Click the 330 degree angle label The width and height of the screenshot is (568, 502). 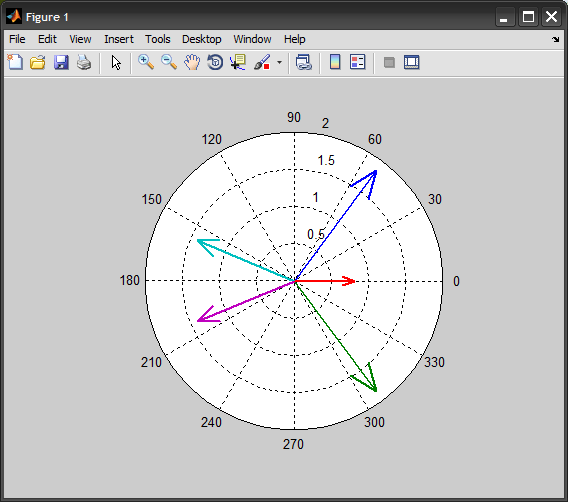434,362
